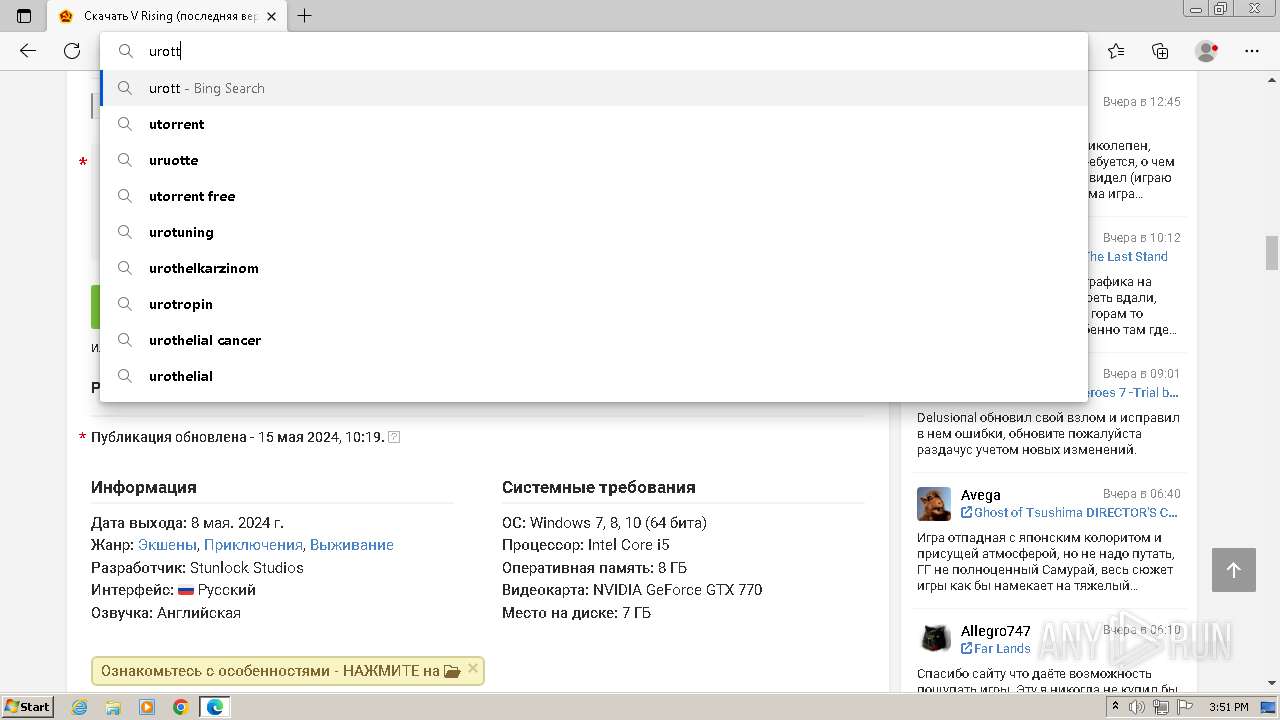Click publication update help icon
The height and width of the screenshot is (720, 1280).
[x=394, y=437]
